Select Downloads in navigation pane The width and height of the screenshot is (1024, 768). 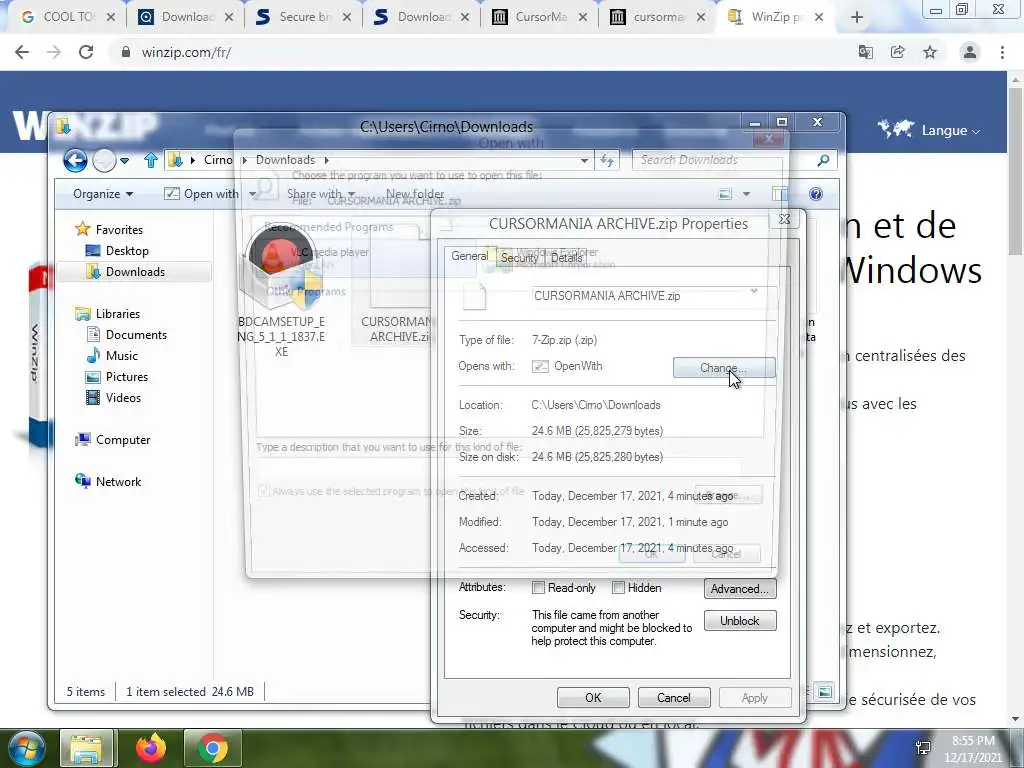pos(135,272)
